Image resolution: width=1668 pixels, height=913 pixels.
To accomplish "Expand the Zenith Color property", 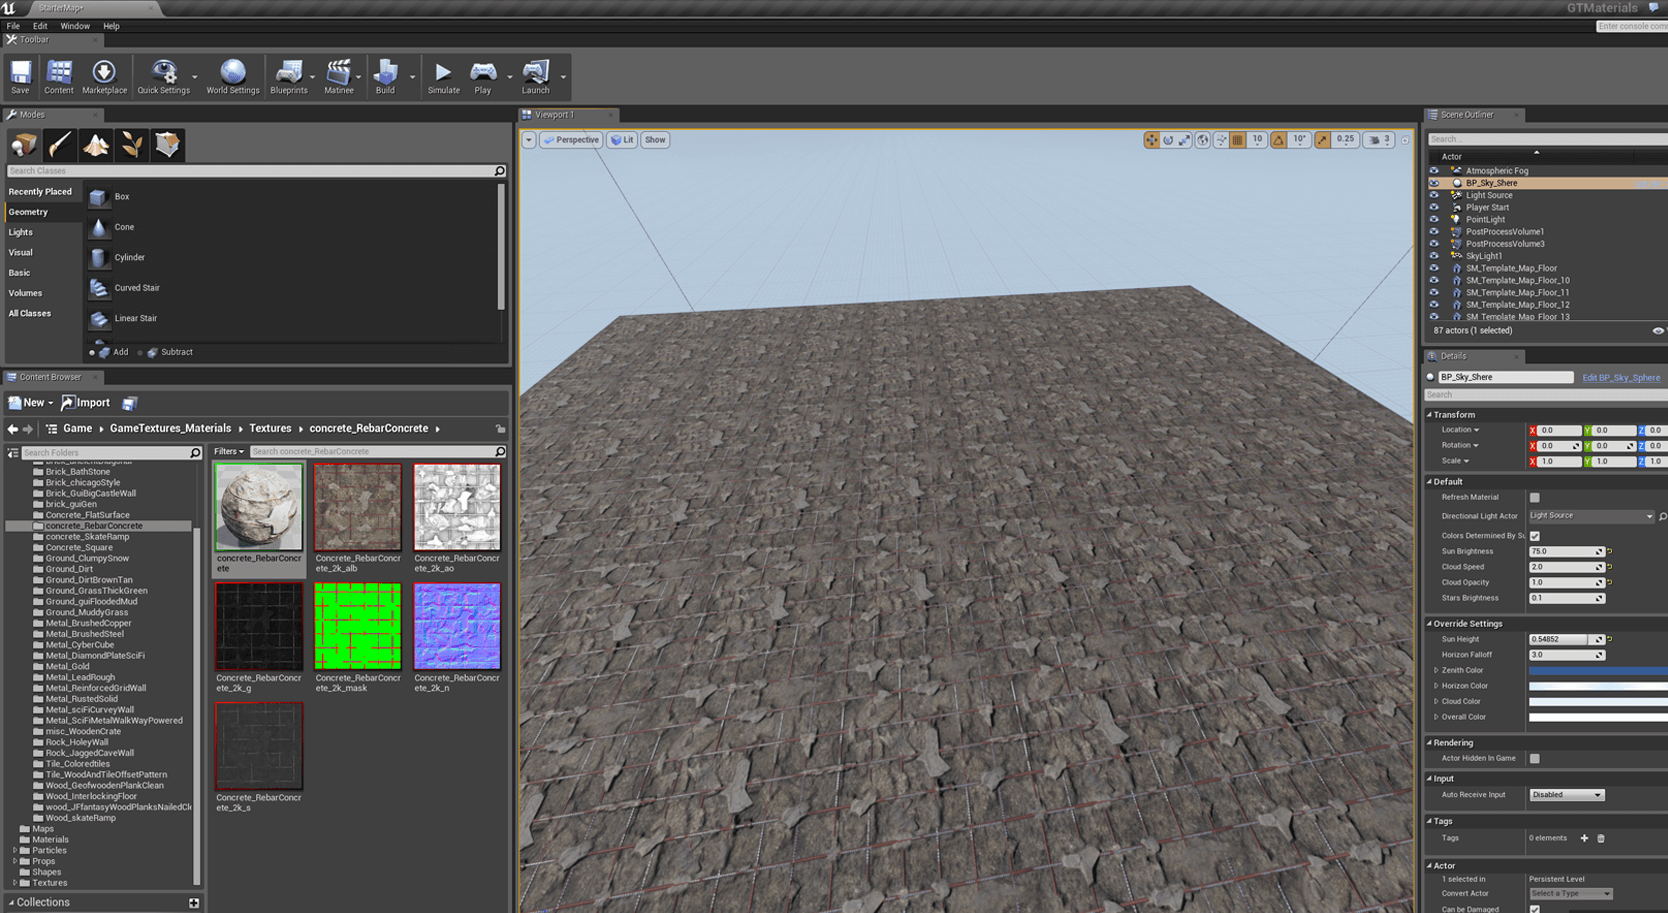I will pyautogui.click(x=1437, y=671).
